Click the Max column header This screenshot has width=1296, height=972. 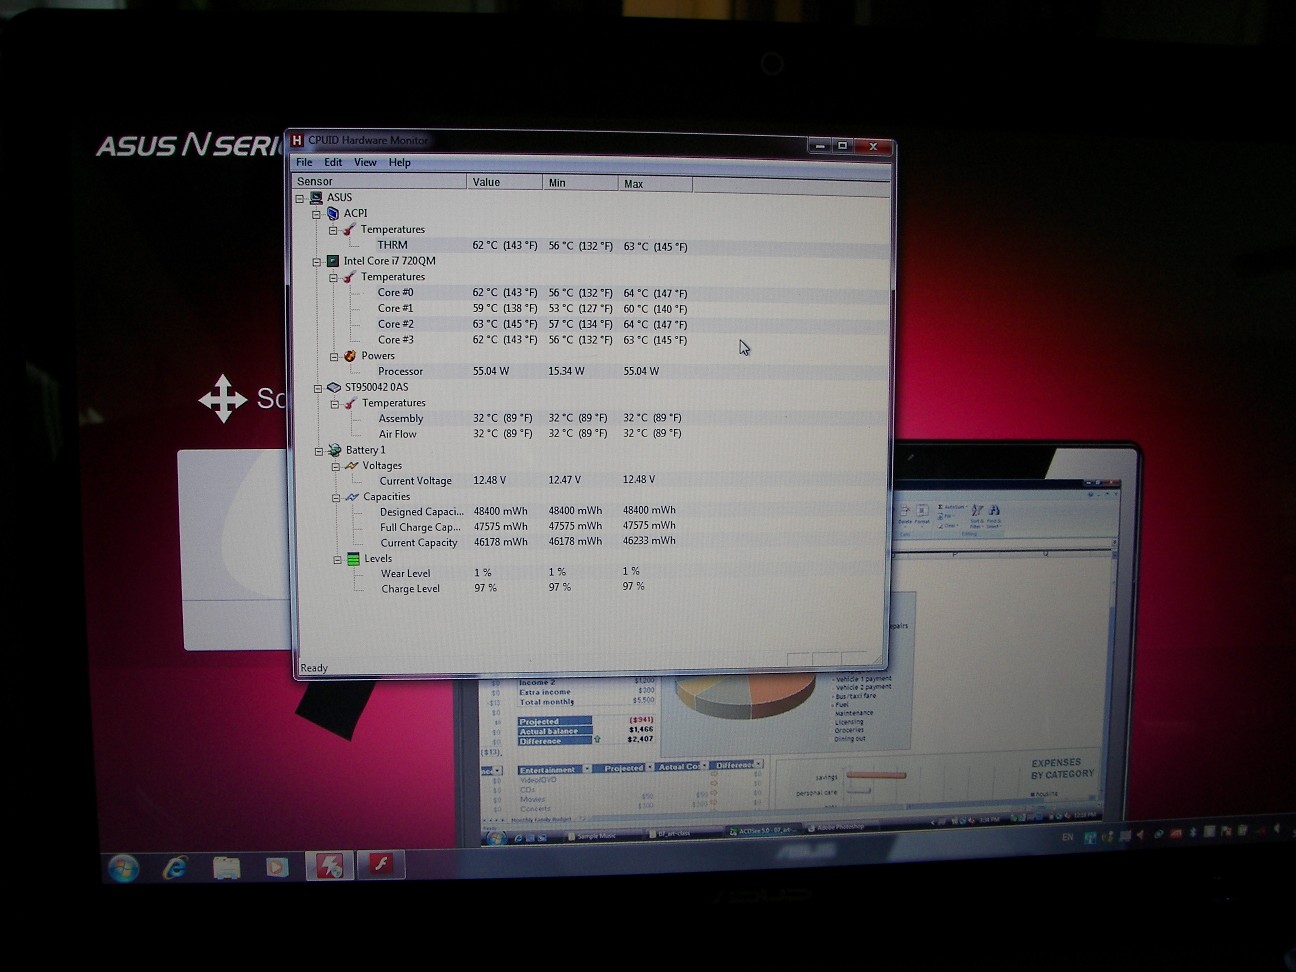click(655, 184)
